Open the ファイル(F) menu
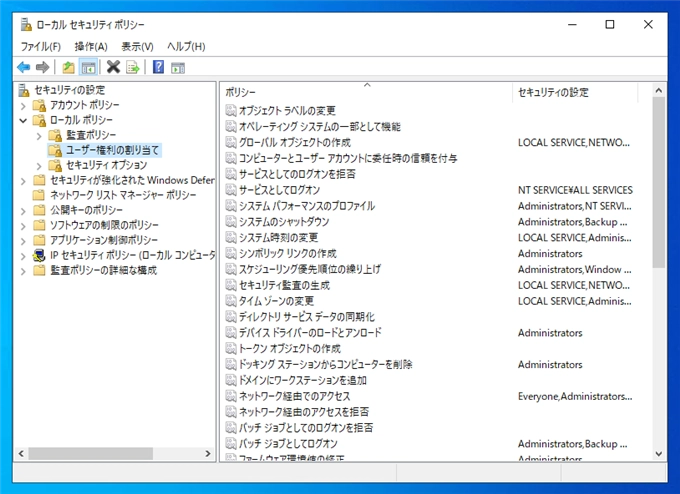The height and width of the screenshot is (494, 680). click(41, 46)
